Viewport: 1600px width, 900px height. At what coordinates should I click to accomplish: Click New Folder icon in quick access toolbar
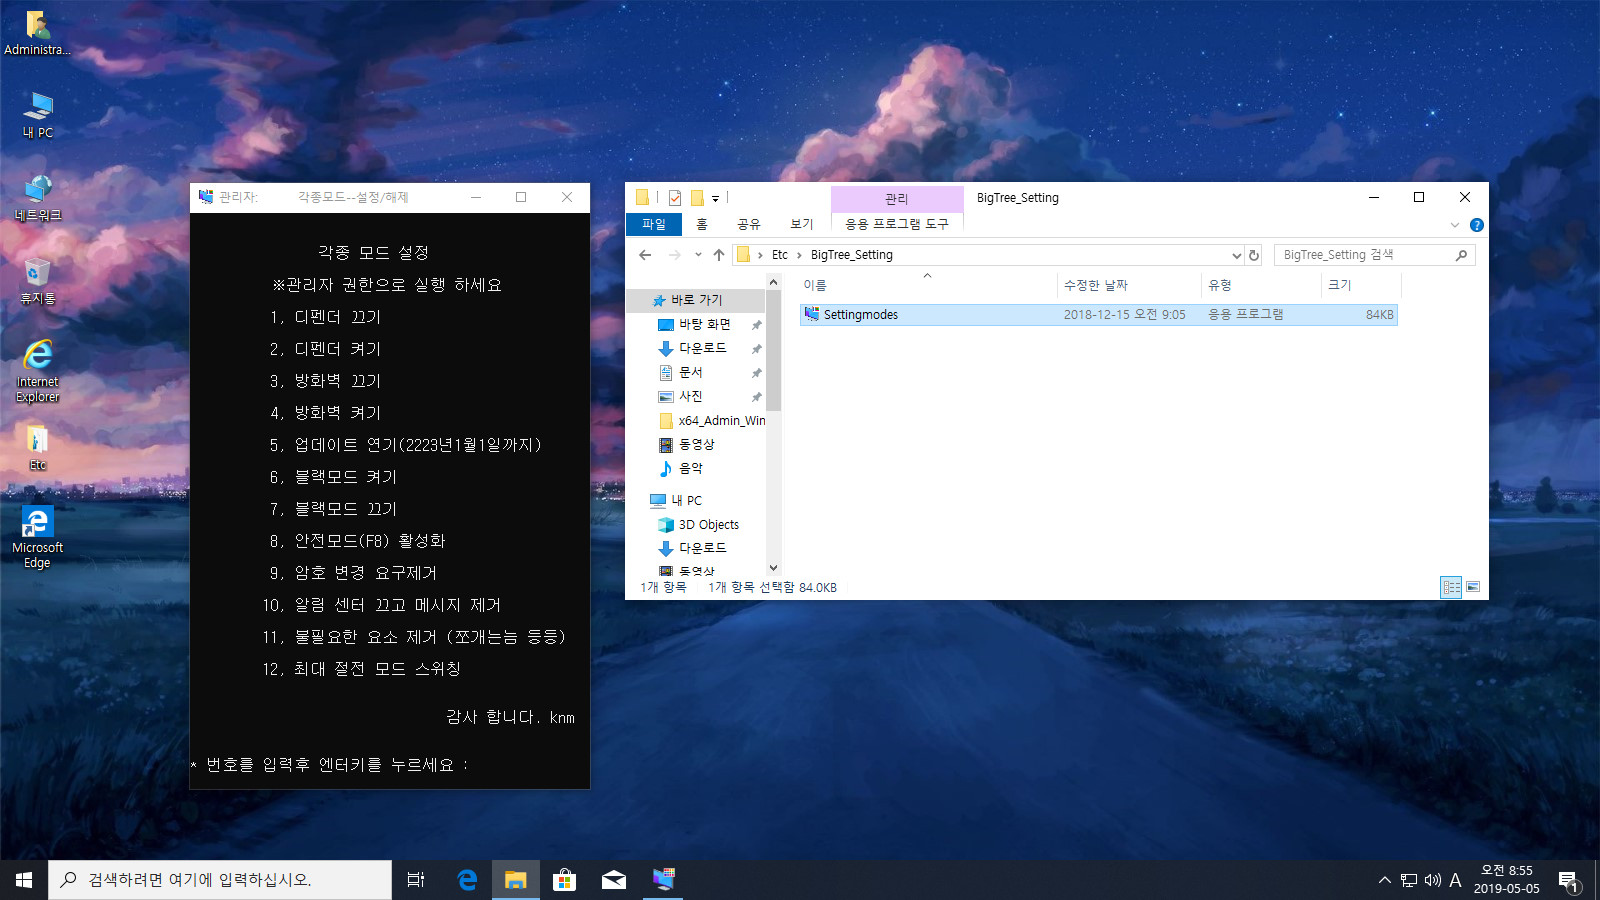698,198
